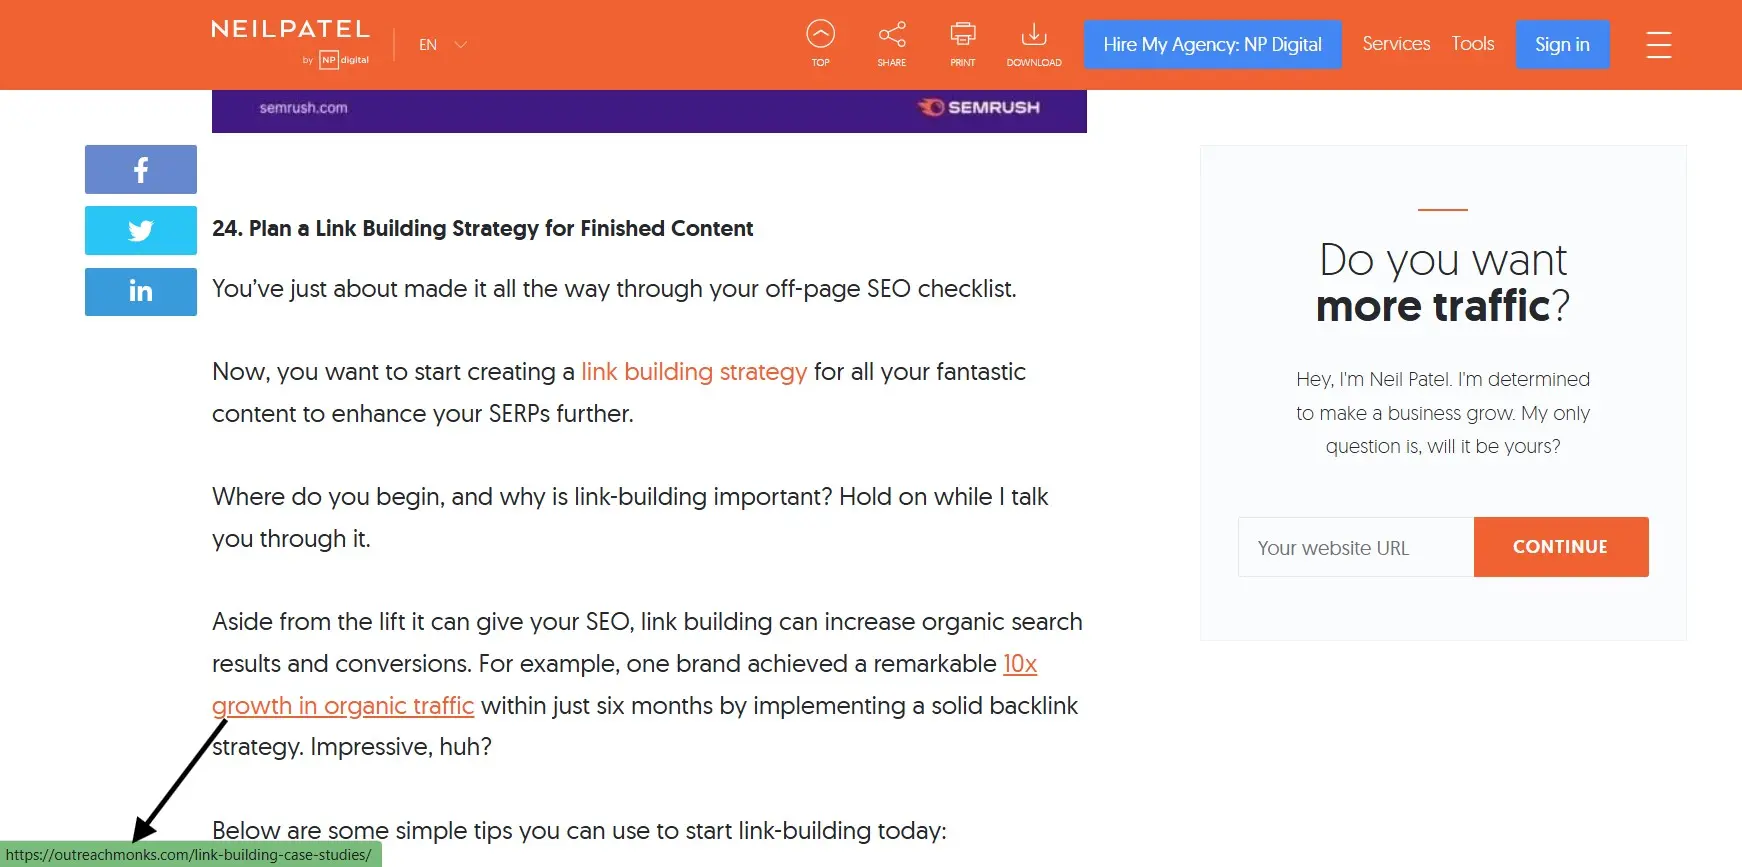Share the article on LinkedIn

tap(141, 292)
